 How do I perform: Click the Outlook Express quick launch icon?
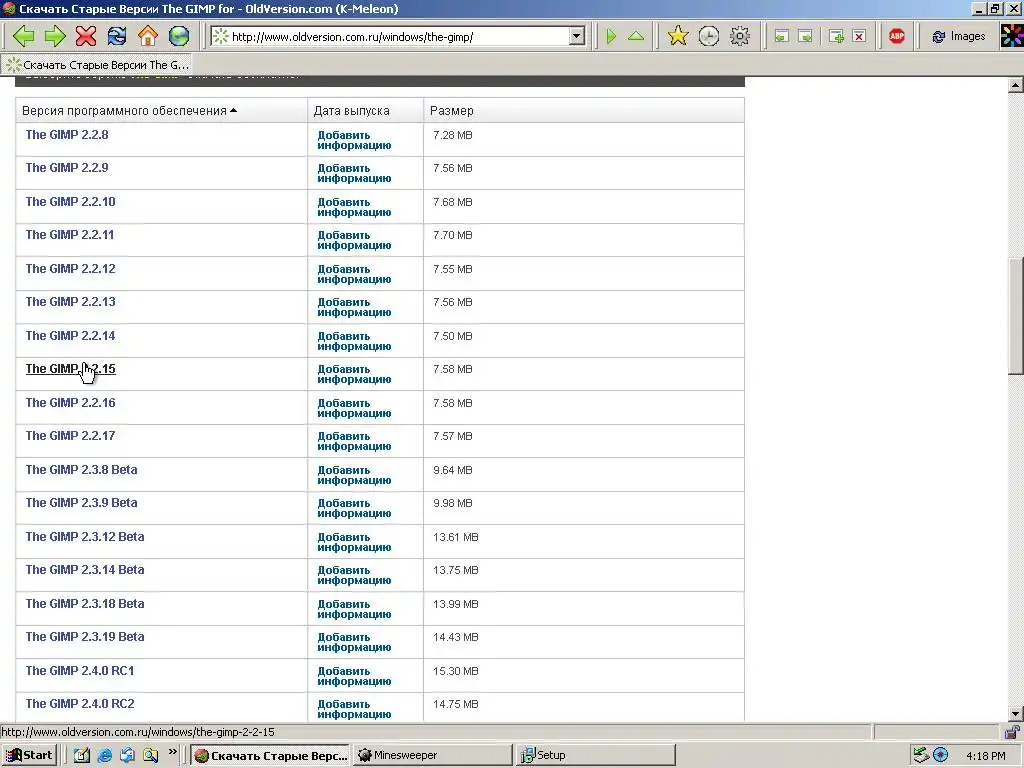[127, 756]
